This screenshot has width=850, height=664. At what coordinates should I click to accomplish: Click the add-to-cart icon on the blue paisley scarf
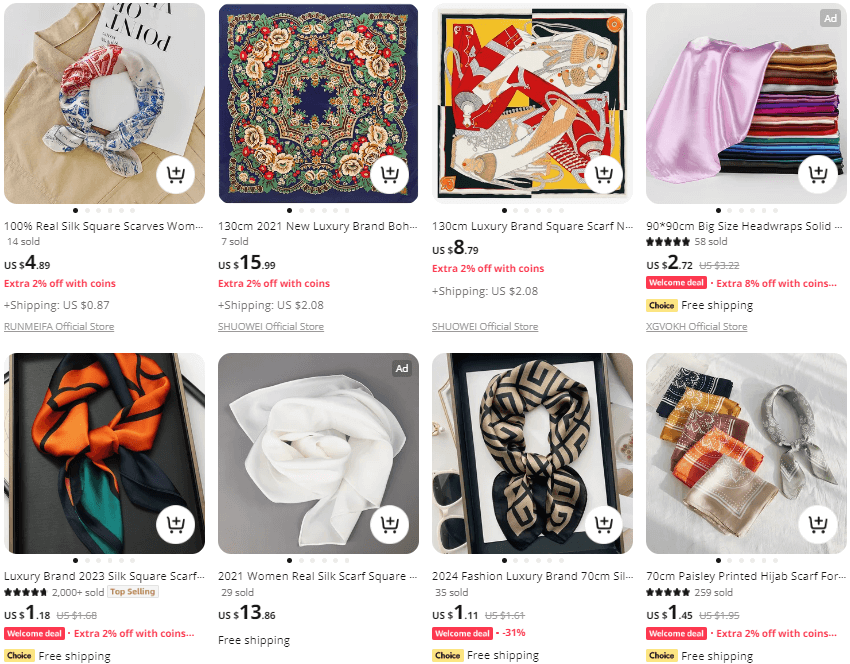pyautogui.click(x=176, y=173)
